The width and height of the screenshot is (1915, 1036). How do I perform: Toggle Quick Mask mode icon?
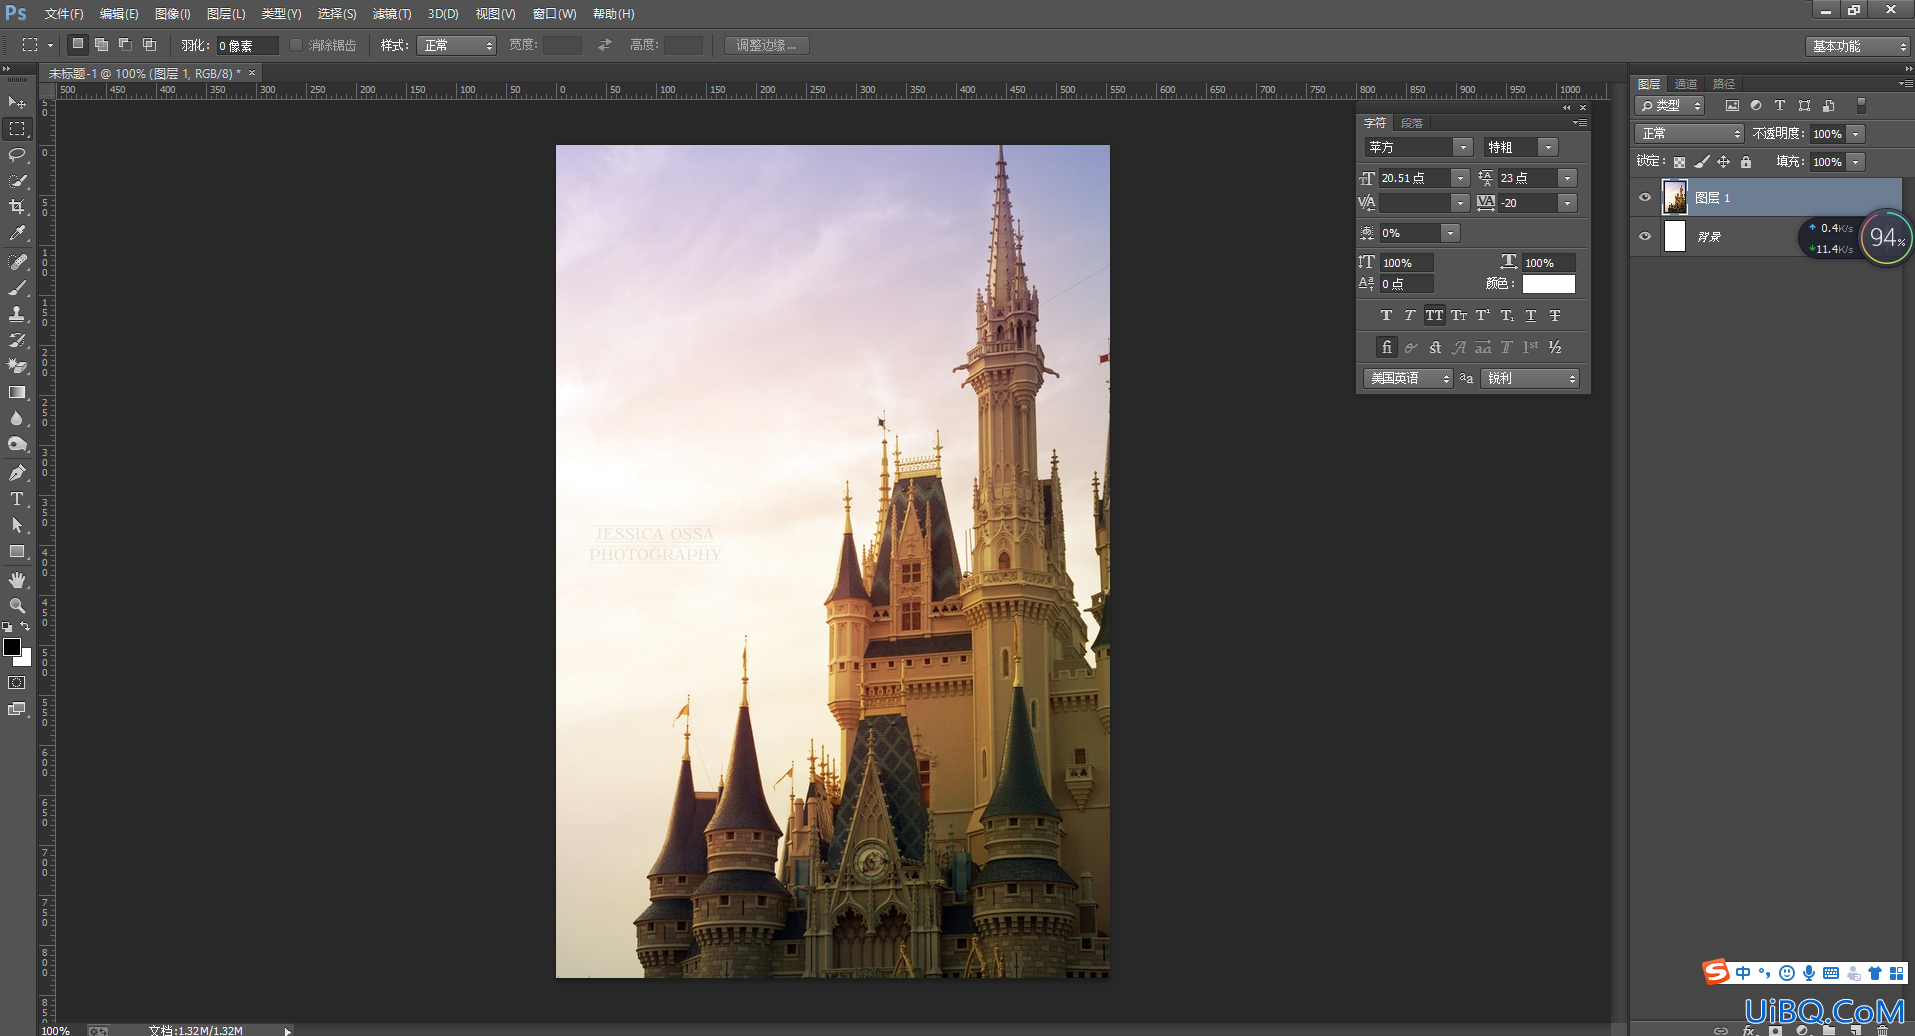(x=17, y=683)
